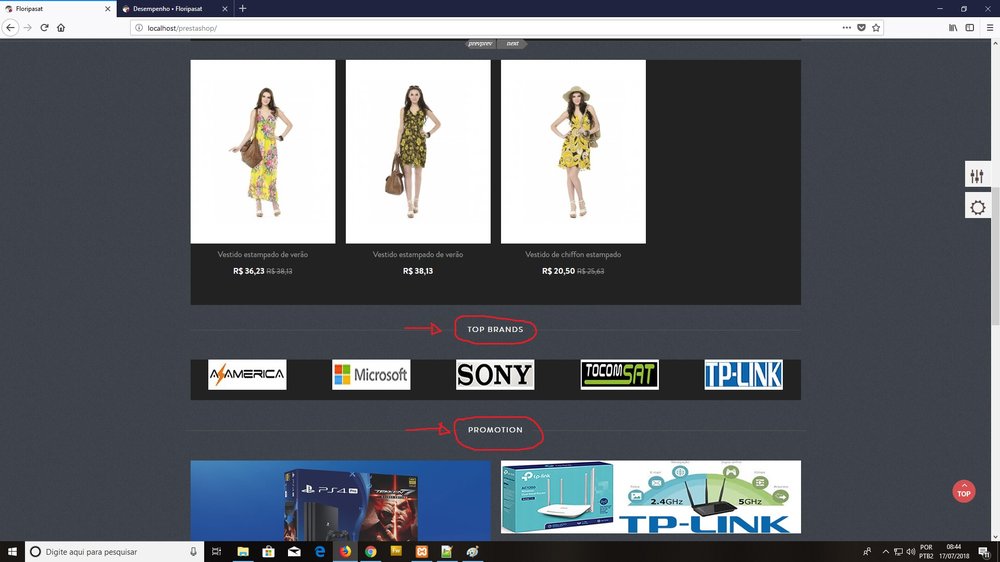Open short dark floral dress product image
The image size is (1000, 562).
click(418, 152)
